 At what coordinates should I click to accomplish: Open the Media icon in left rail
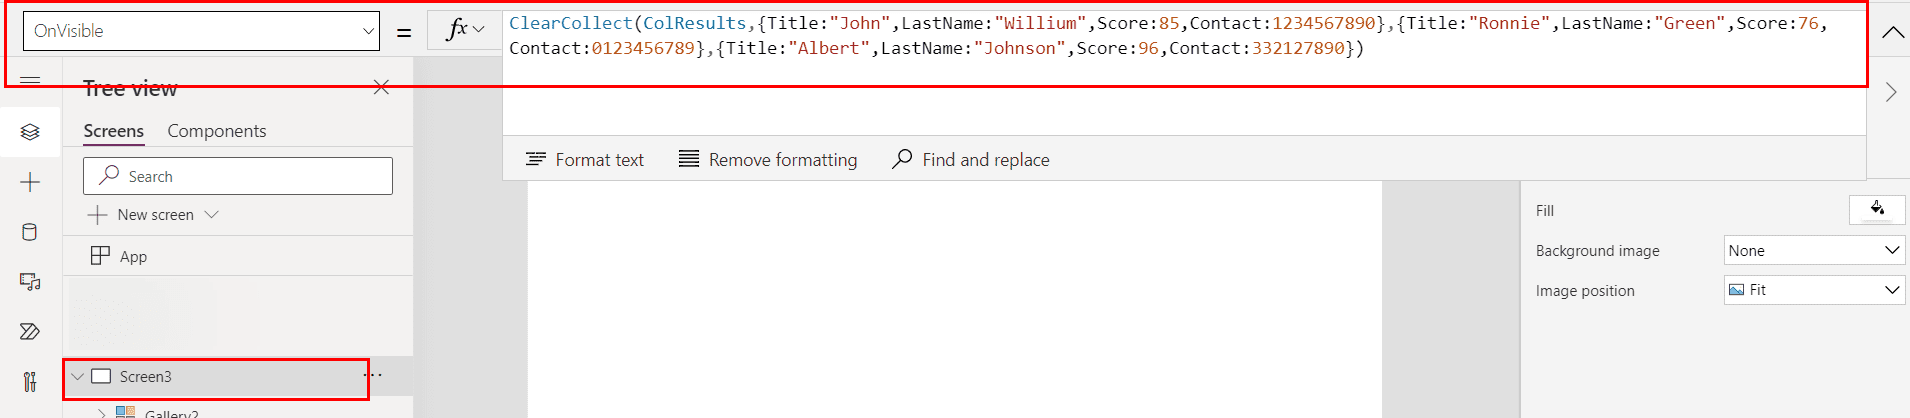pos(30,282)
